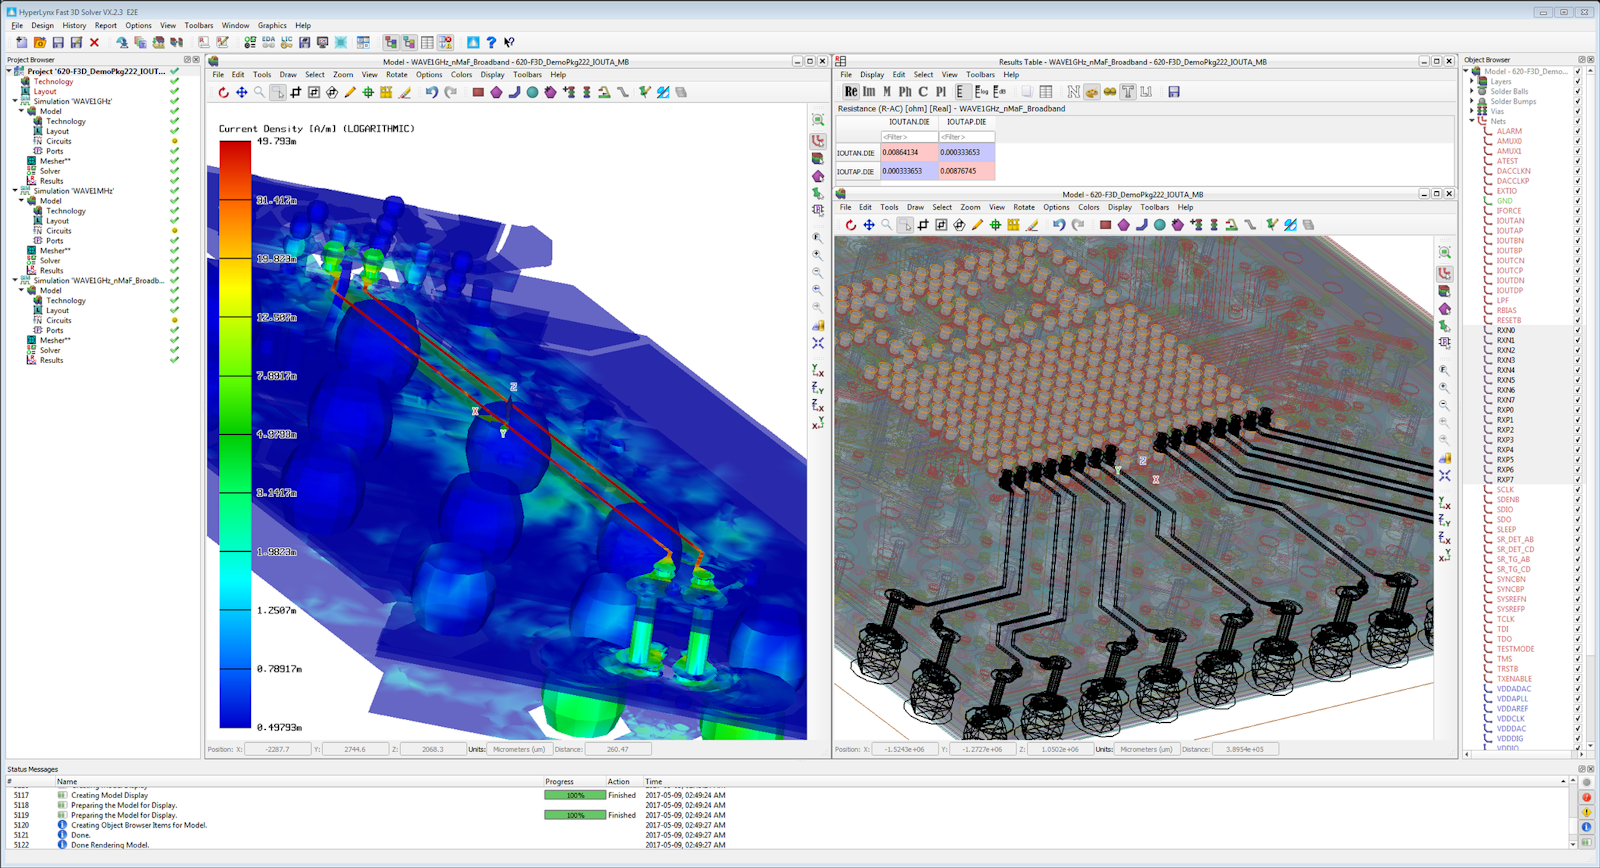Screen dimensions: 1600x868
Task: Uncheck the Layers visibility checkbox in Object Browser
Action: 1578,82
